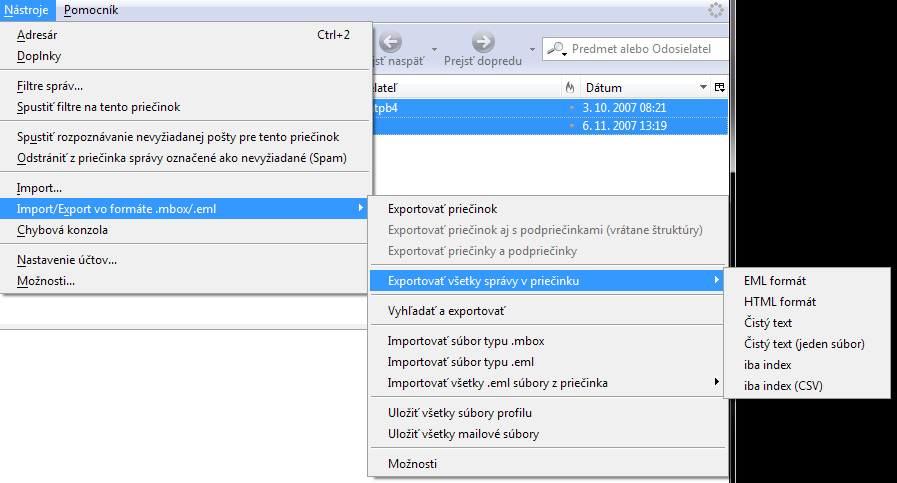This screenshot has width=897, height=483.
Task: Open the Prejsť dopredu history dropdown arrow
Action: [x=531, y=49]
